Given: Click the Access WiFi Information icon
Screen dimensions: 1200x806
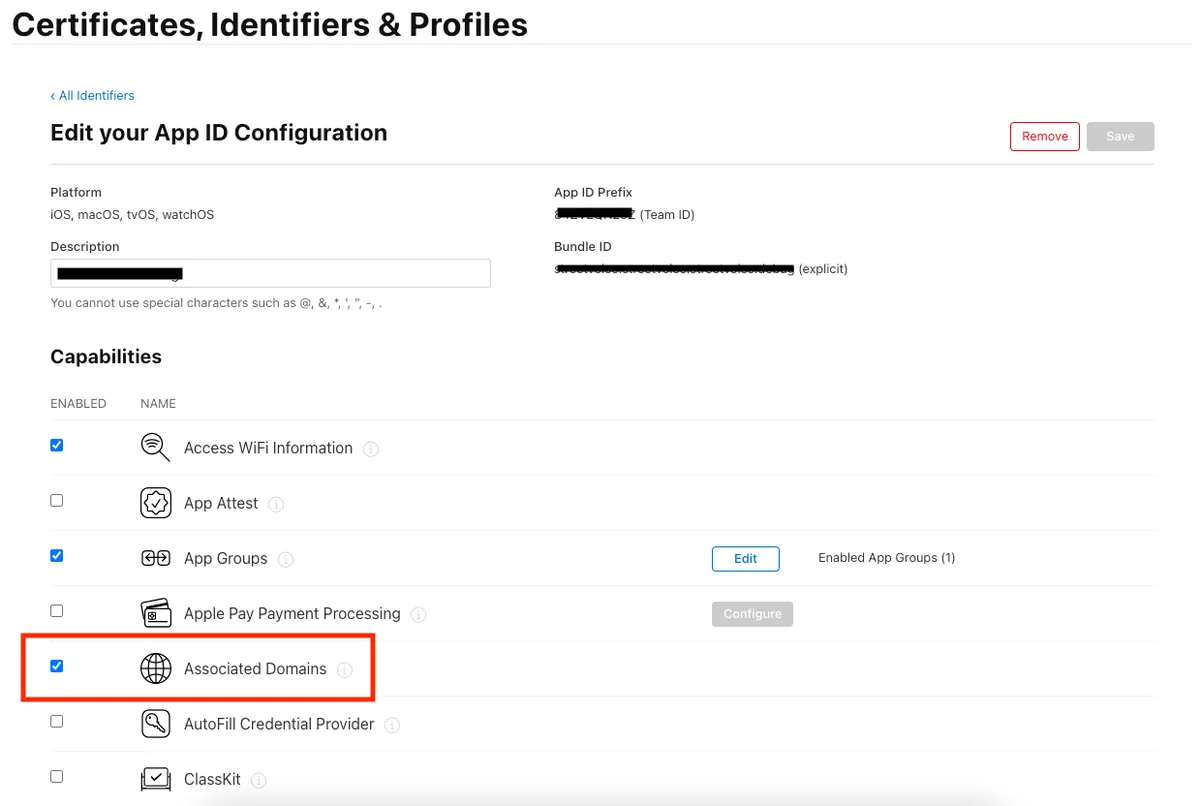Looking at the screenshot, I should [155, 447].
